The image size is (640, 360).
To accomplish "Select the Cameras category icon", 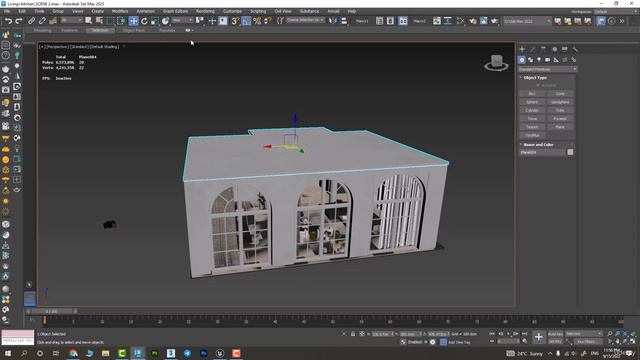I will 547,60.
